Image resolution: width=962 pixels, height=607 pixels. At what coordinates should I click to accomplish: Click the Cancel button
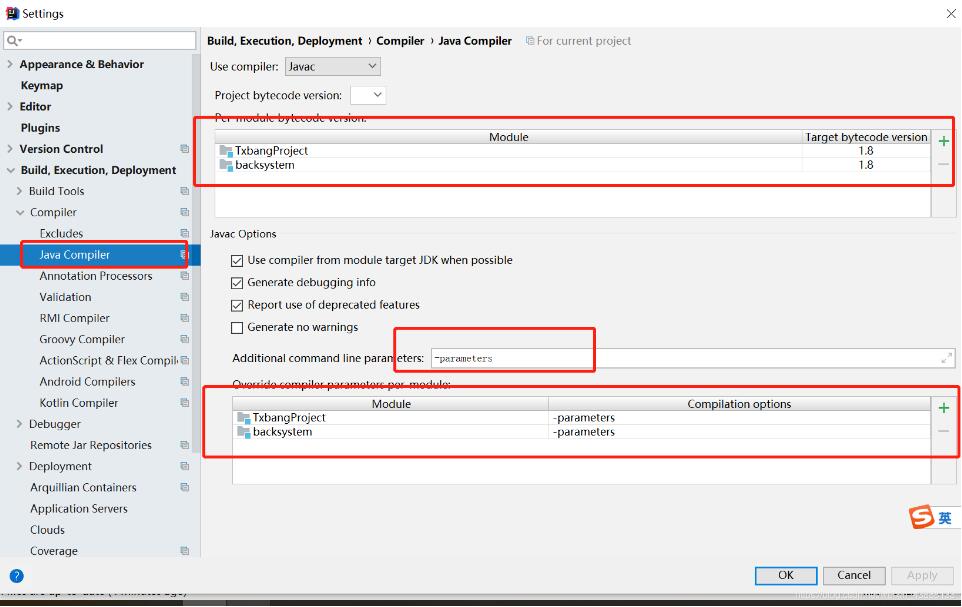pyautogui.click(x=854, y=575)
